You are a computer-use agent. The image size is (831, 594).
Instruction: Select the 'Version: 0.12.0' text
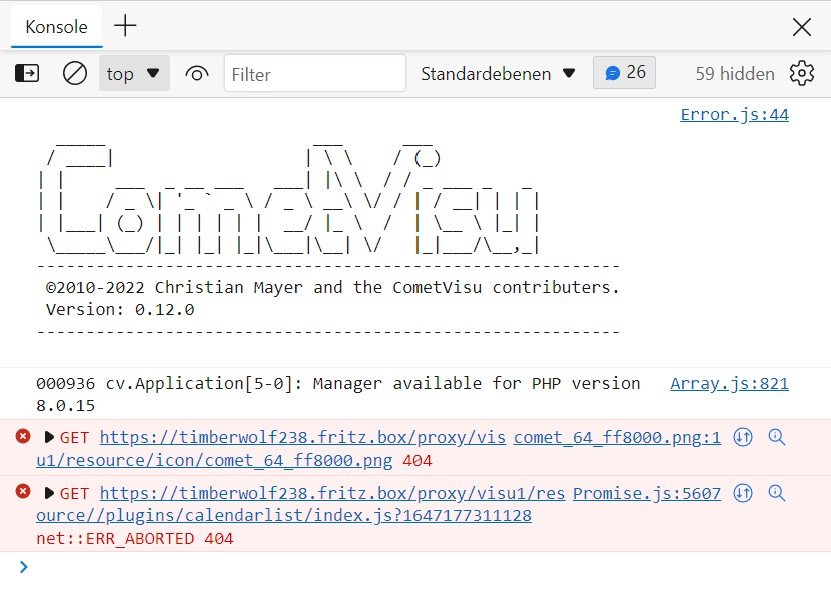pos(120,309)
